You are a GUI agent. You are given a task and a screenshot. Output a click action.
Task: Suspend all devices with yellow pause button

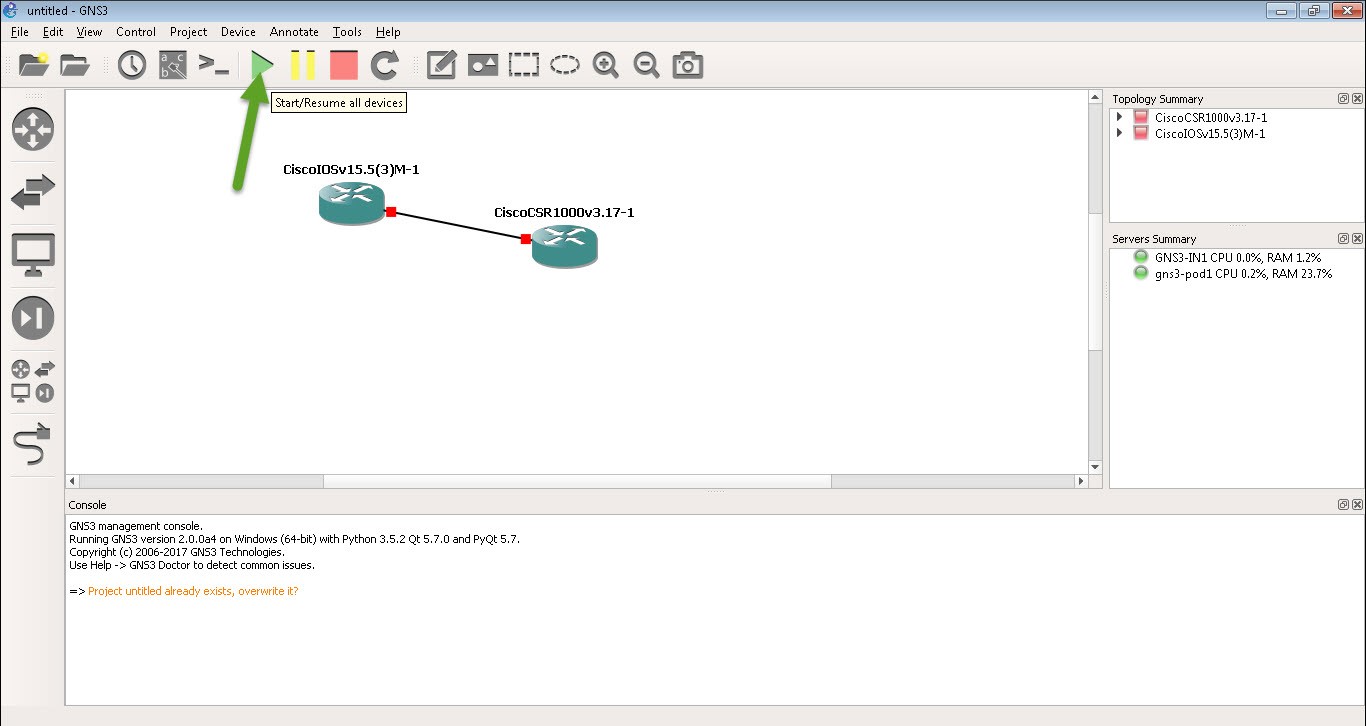coord(303,65)
